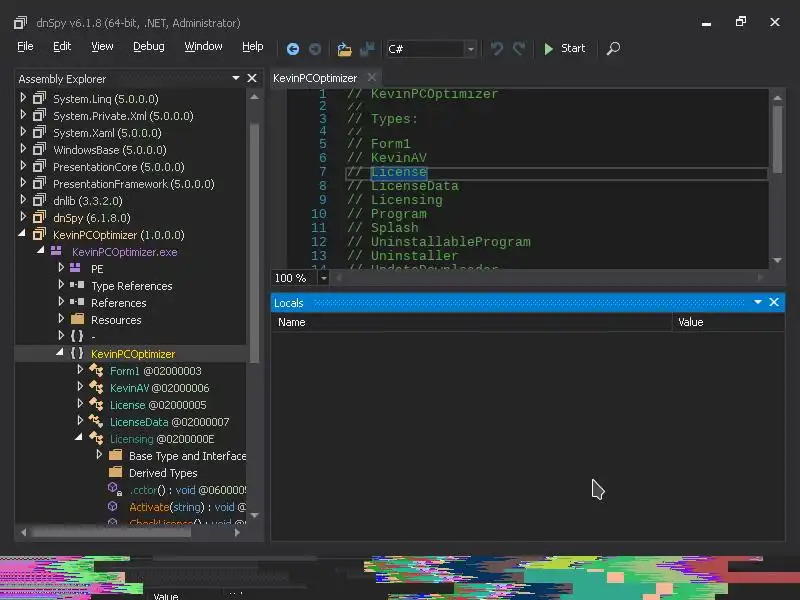The width and height of the screenshot is (800, 600).
Task: Click the Search magnifier icon
Action: pos(613,48)
